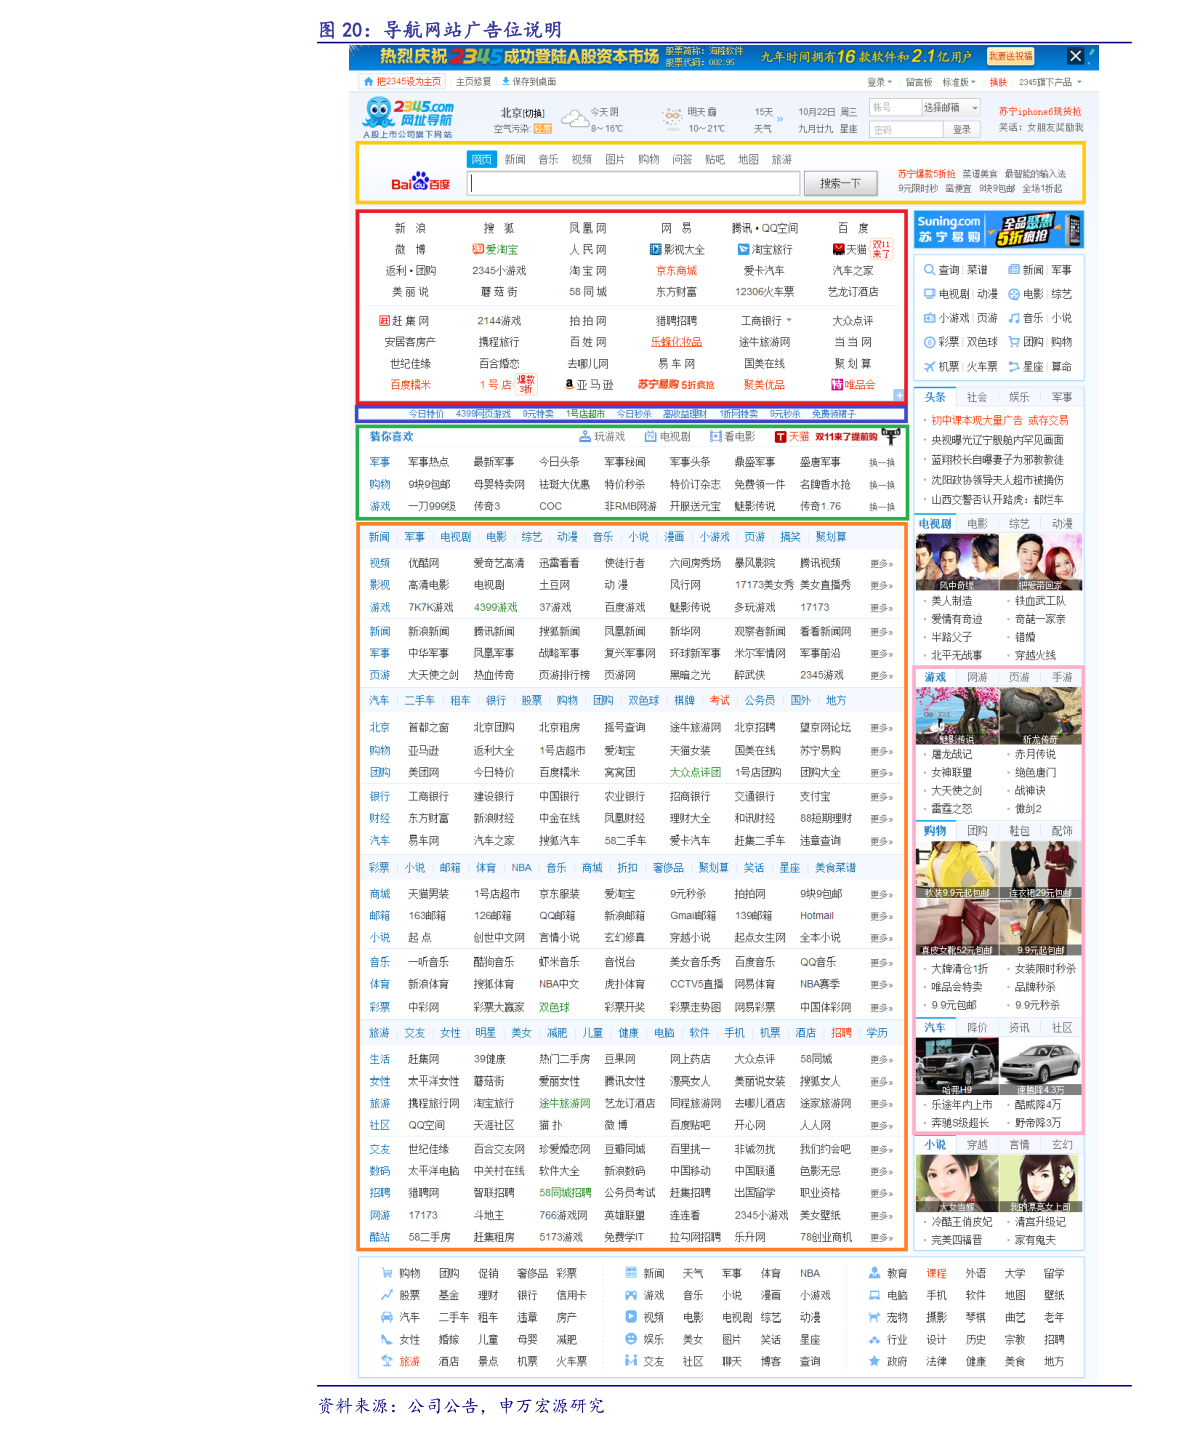
Task: Click the shopping cart icon next to 团购 | 购物
Action: pos(1013,342)
